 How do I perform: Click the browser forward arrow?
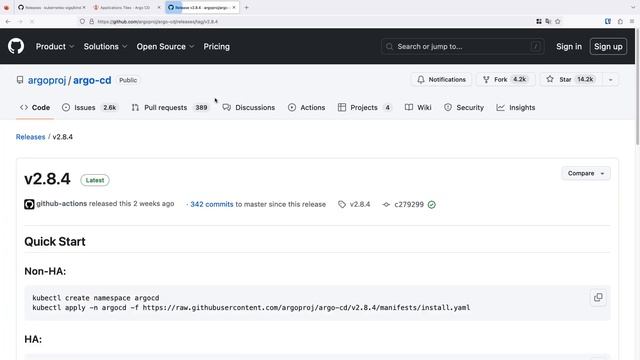20,21
